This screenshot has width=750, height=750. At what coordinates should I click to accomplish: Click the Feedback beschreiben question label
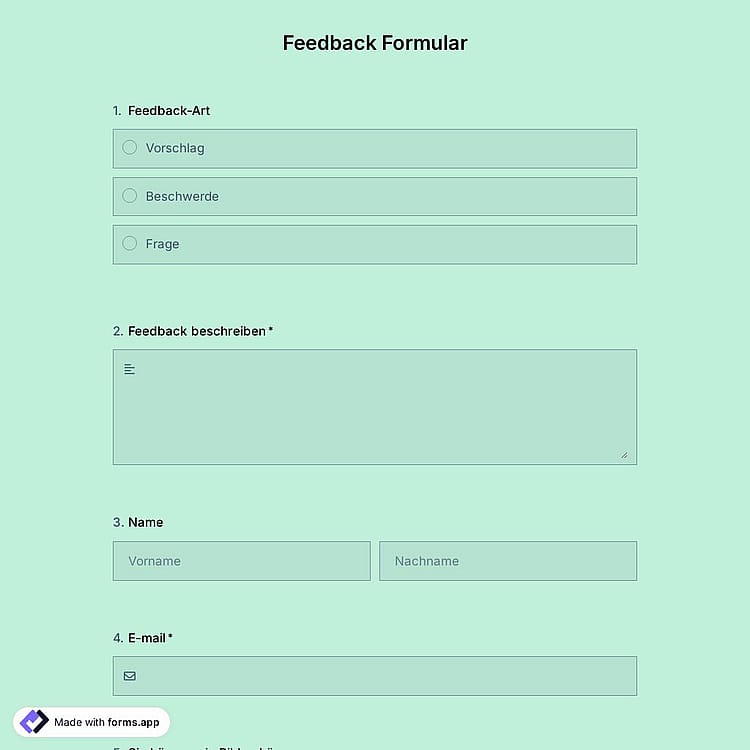pos(197,331)
